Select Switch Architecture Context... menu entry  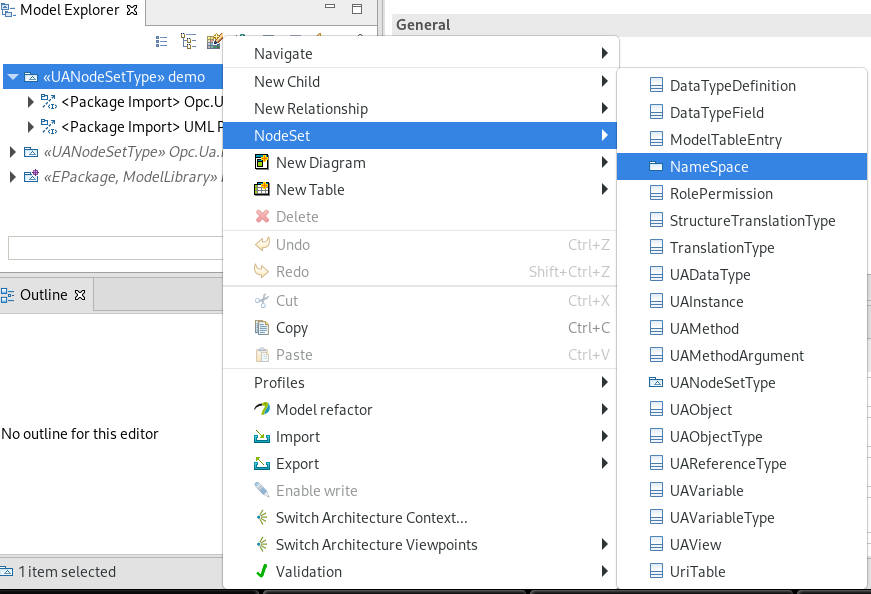click(371, 517)
